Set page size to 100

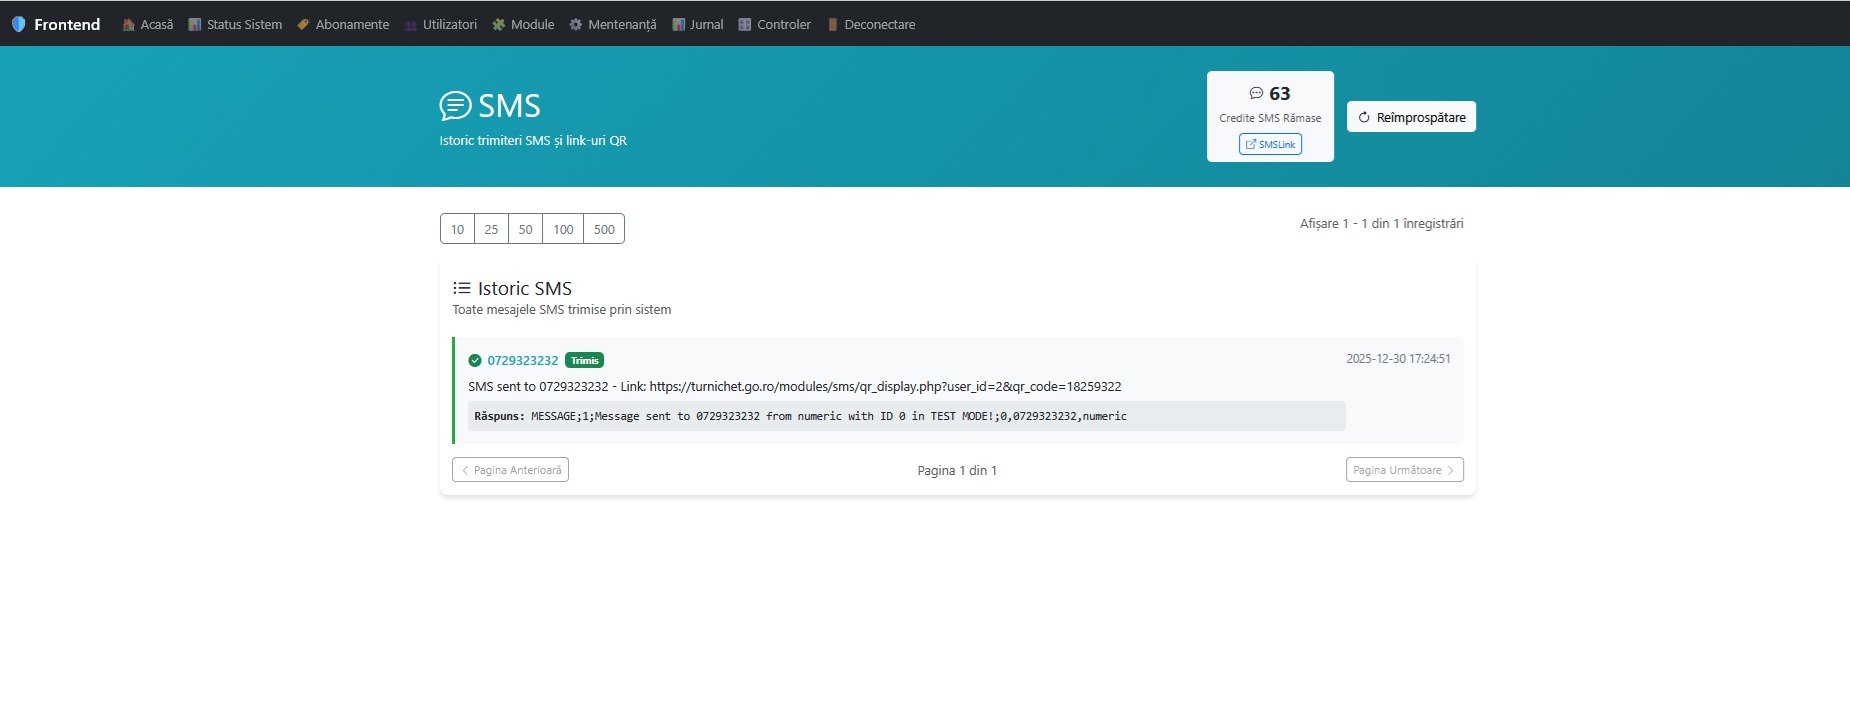(563, 229)
